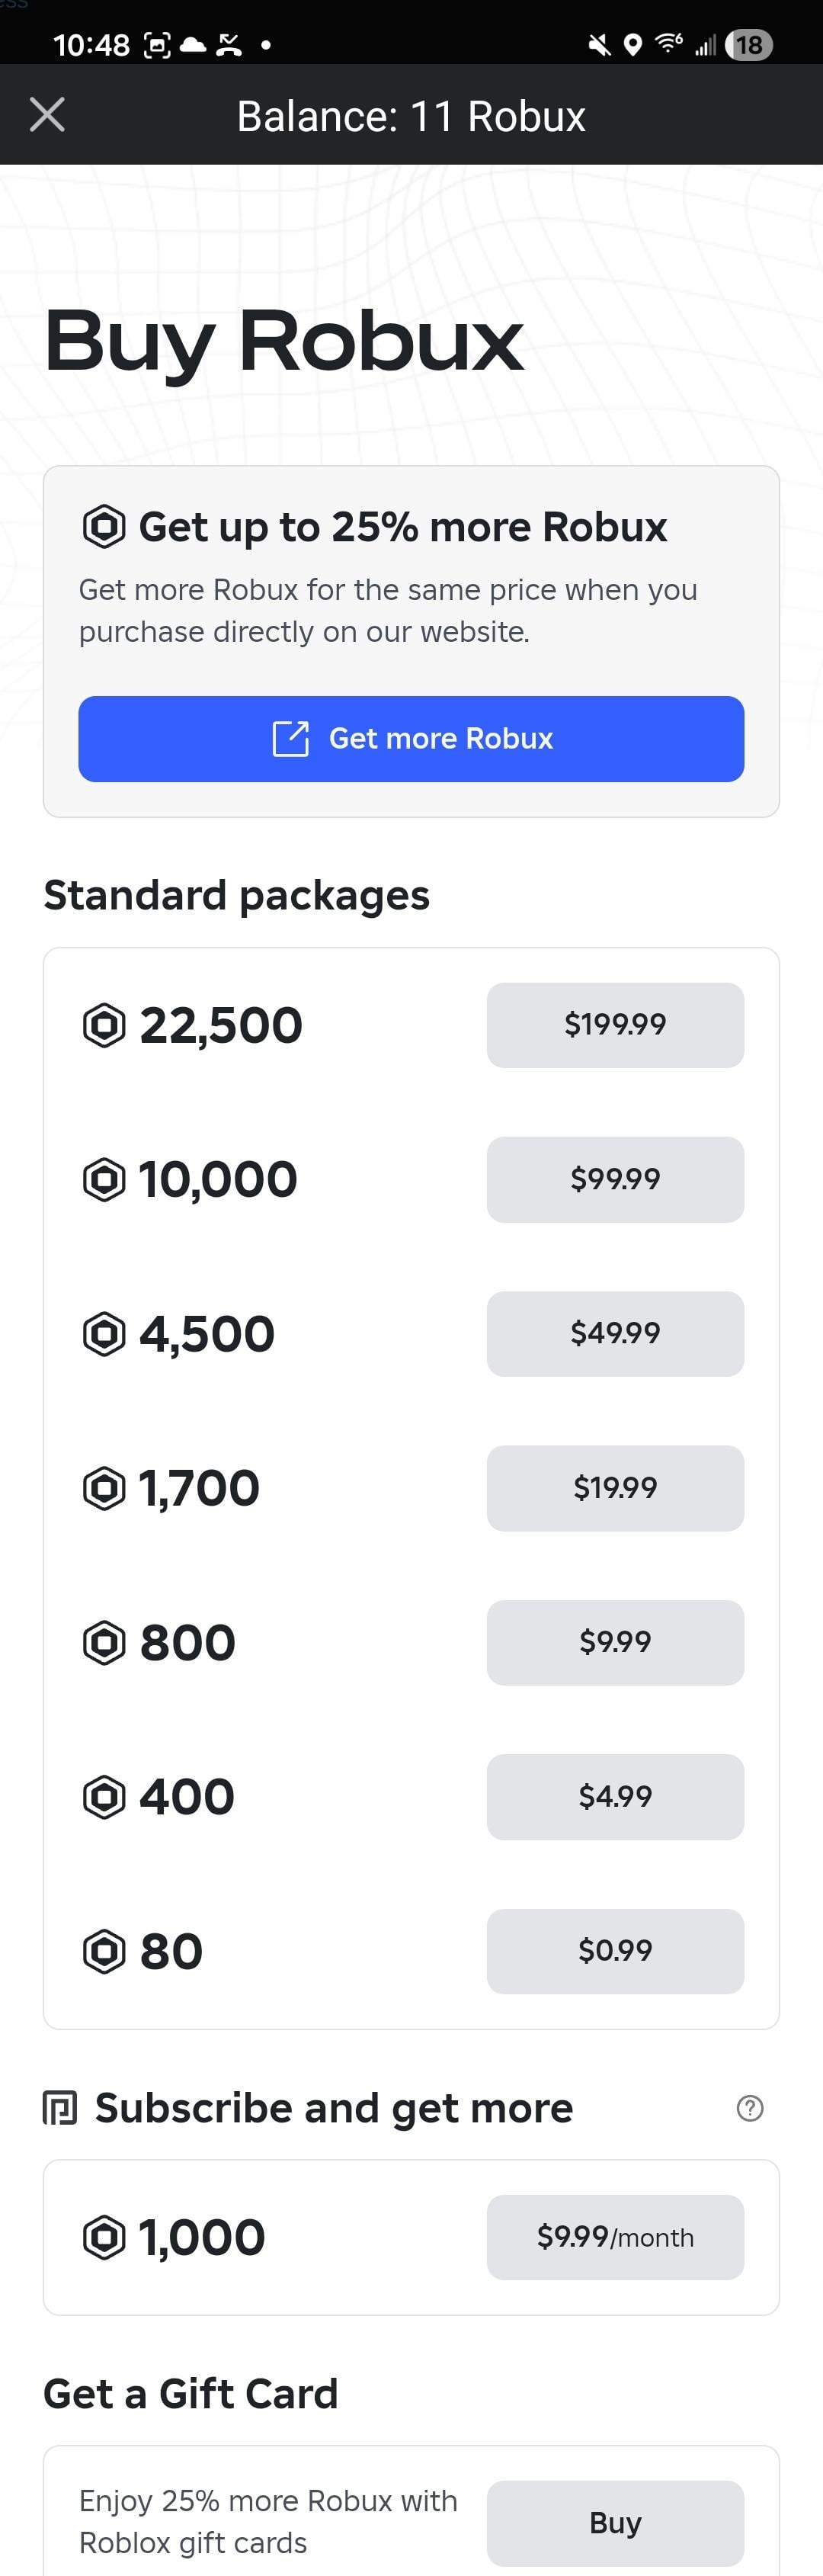Tap the Robux icon beside the 80 package

pos(104,1951)
